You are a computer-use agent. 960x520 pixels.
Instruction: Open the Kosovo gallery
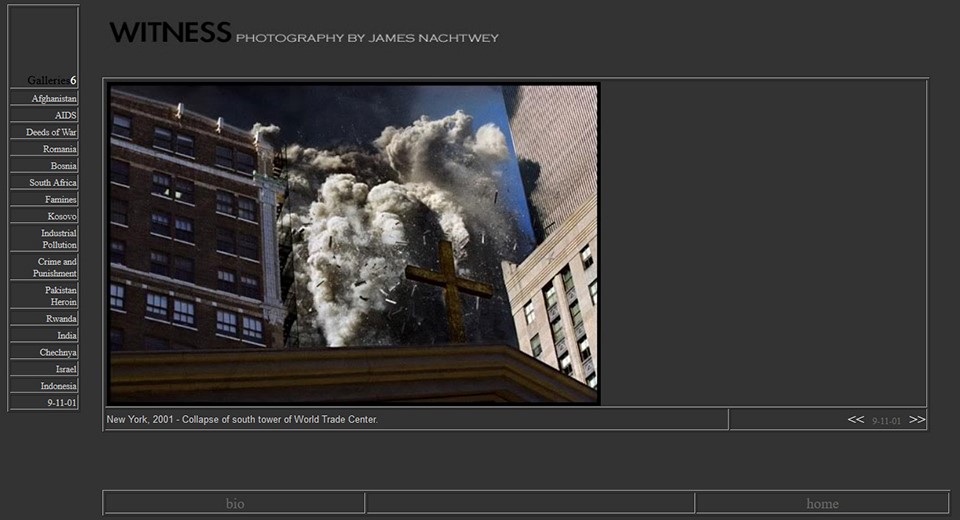coord(62,216)
